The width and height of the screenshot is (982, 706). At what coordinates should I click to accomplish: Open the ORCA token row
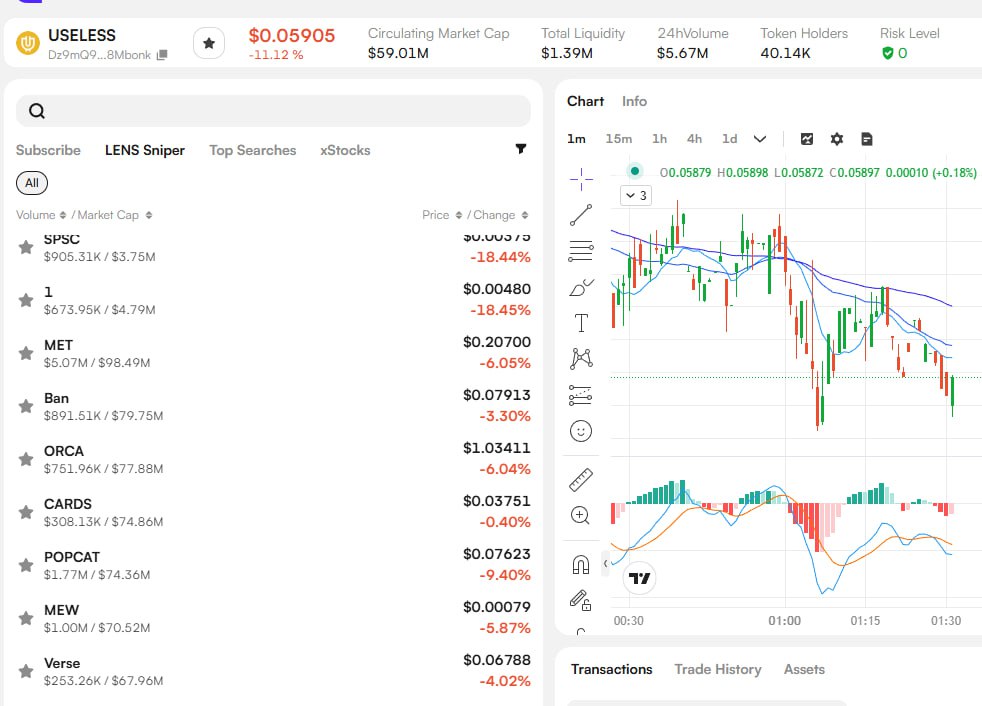273,459
